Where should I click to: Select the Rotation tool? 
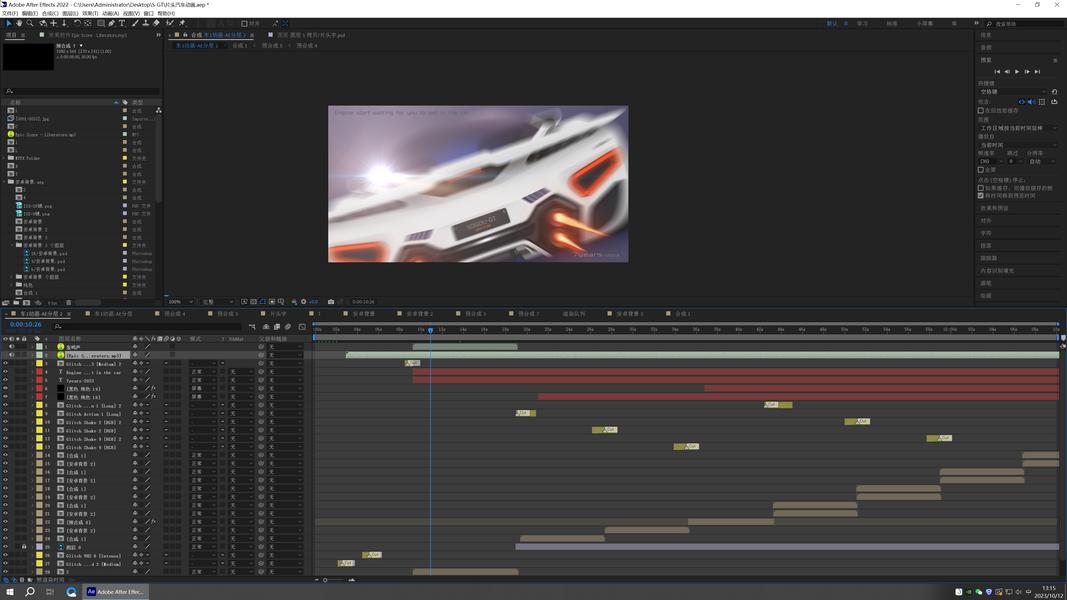77,23
